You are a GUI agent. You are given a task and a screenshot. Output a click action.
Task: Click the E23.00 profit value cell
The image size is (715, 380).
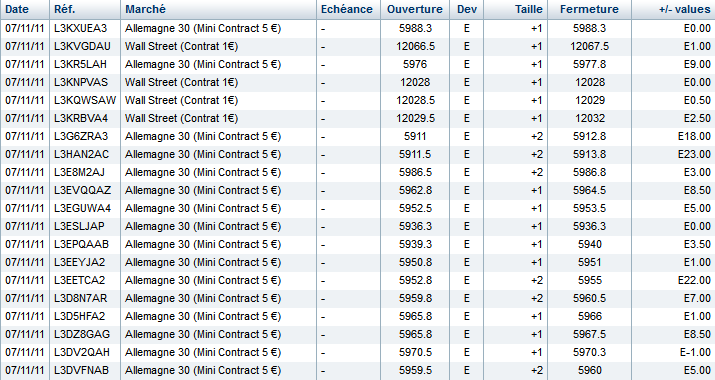[x=674, y=155]
